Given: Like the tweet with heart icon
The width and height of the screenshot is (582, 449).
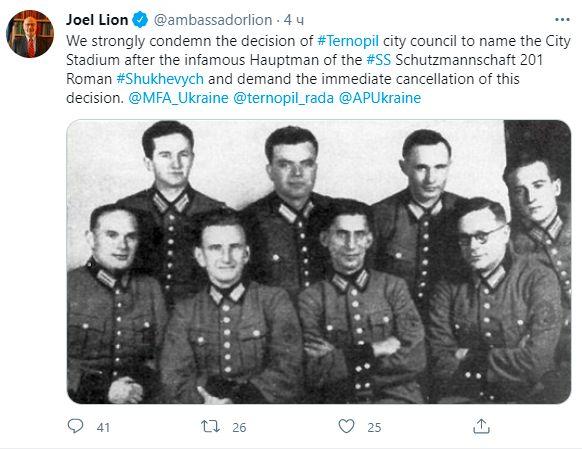Looking at the screenshot, I should coord(346,426).
